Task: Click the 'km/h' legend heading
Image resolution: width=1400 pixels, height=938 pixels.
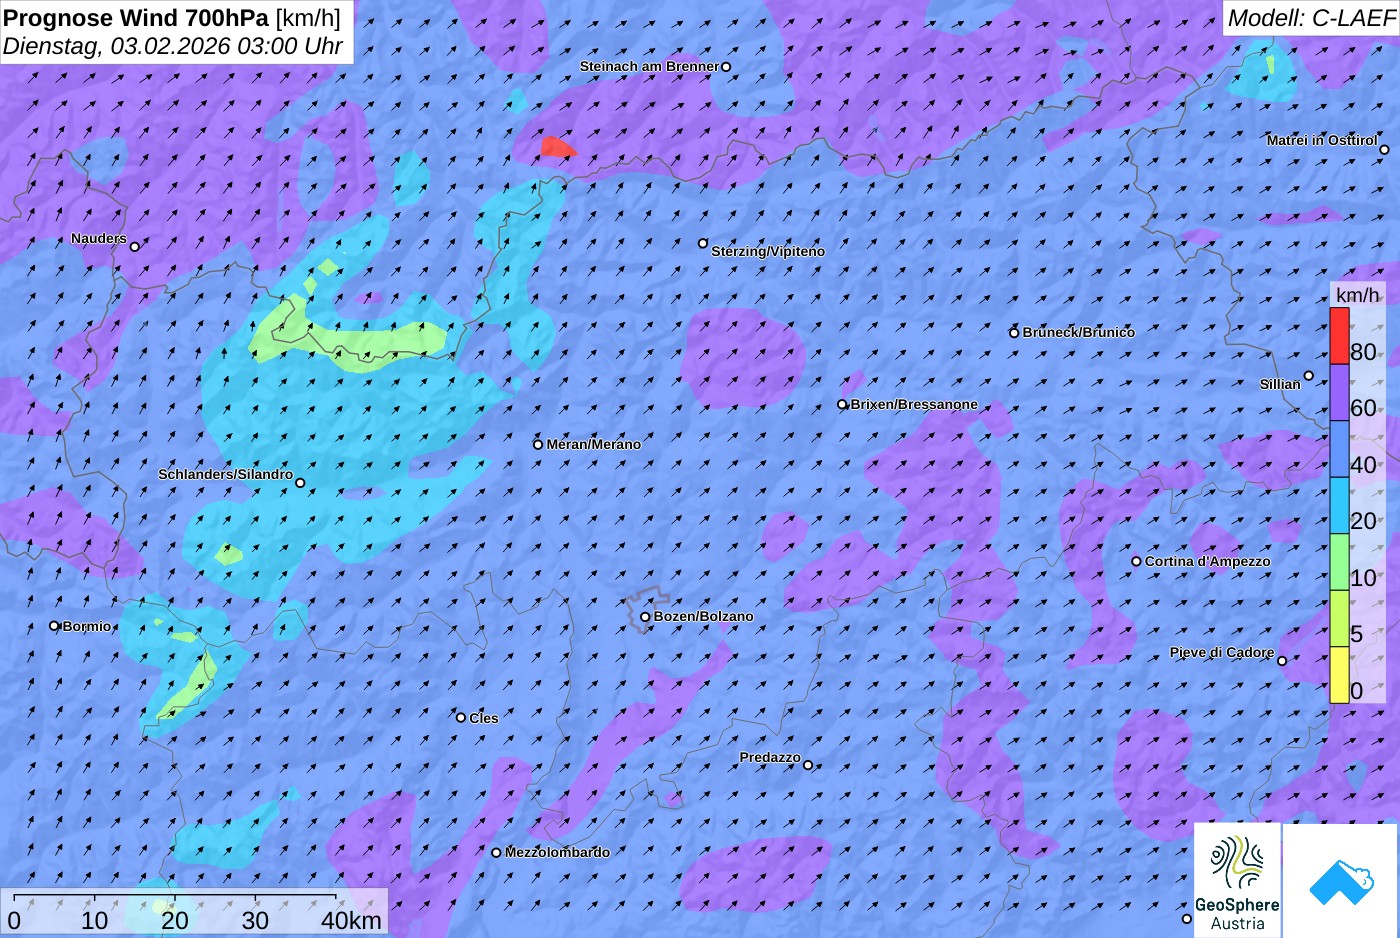Action: (1358, 294)
